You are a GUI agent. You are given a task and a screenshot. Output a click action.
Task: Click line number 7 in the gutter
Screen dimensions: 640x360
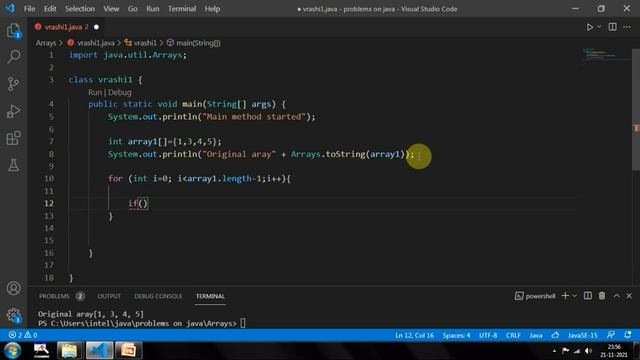click(51, 141)
